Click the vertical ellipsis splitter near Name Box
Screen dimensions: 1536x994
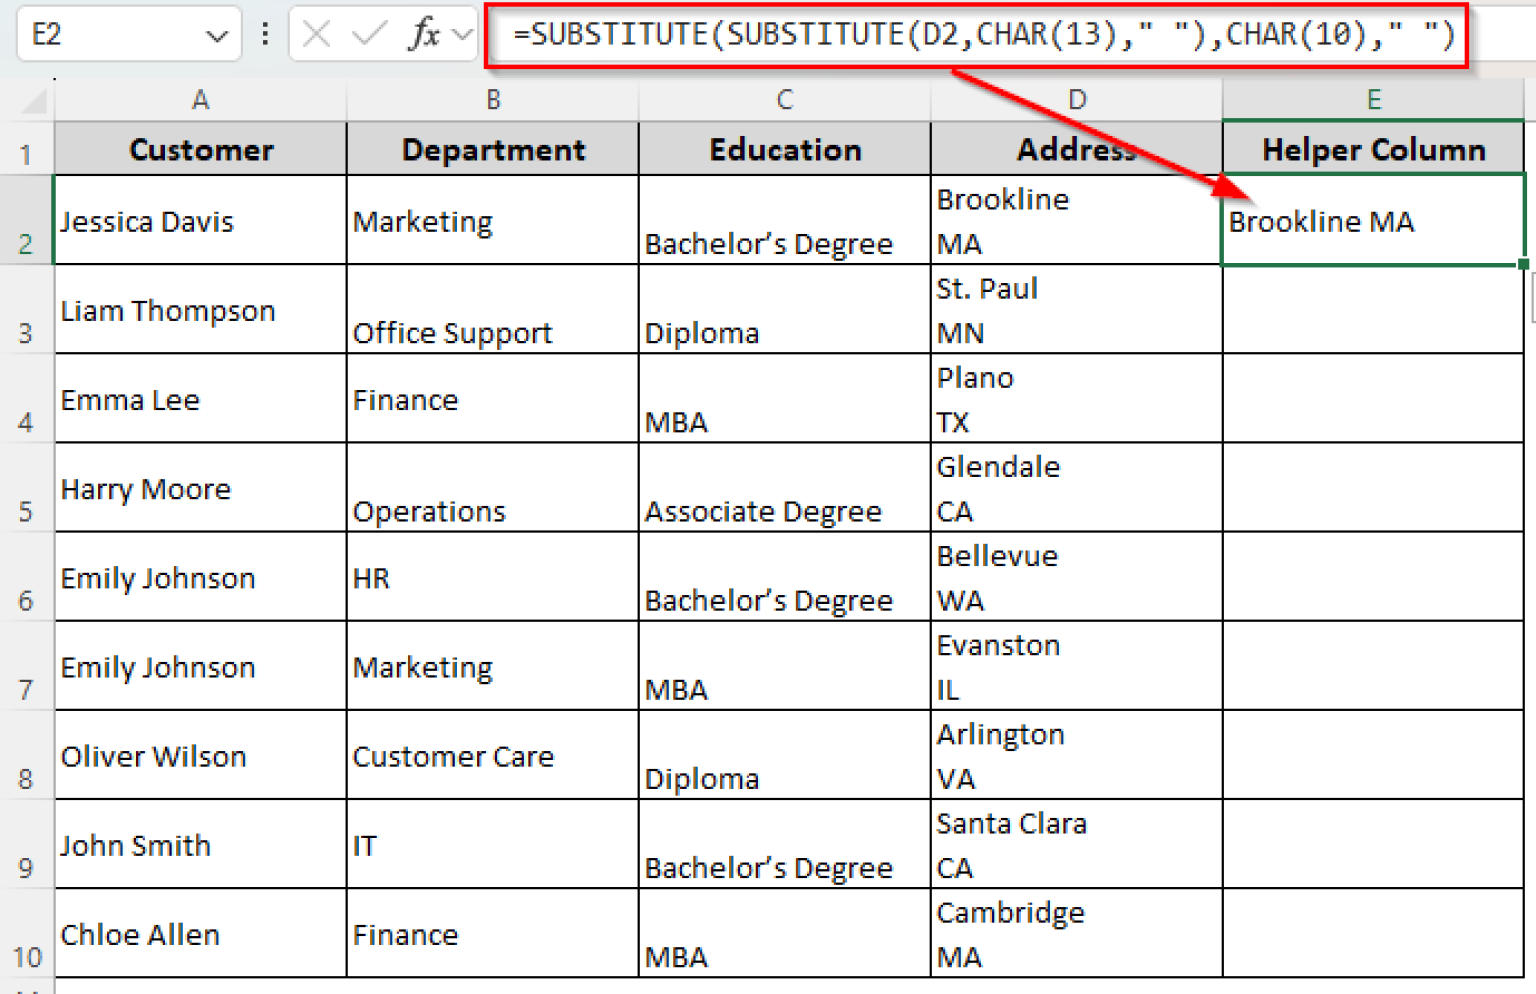click(263, 33)
